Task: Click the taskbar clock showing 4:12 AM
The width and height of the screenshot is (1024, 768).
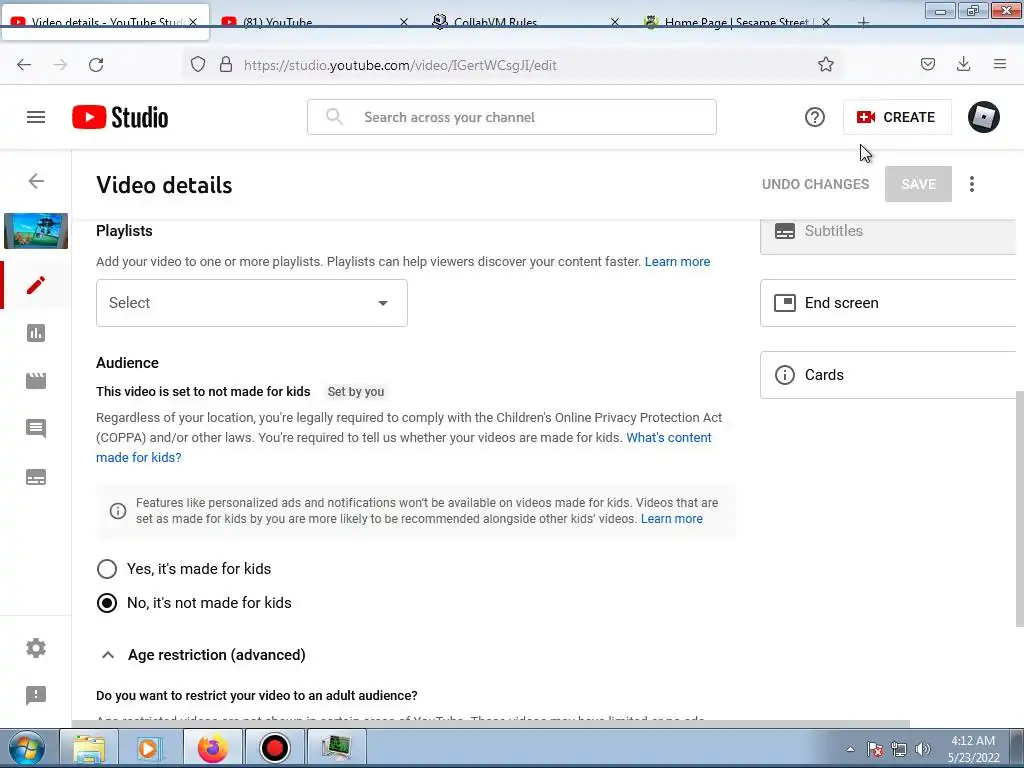Action: pos(973,749)
